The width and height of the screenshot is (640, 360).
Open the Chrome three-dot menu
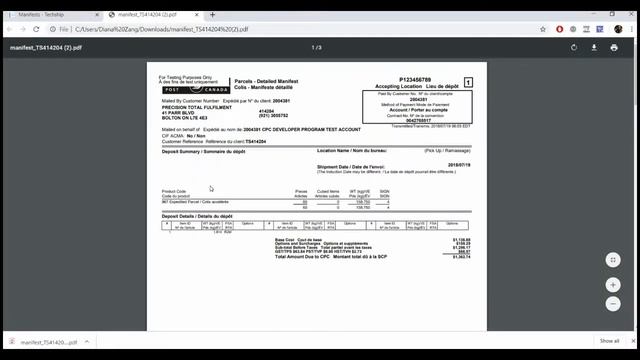coord(632,29)
